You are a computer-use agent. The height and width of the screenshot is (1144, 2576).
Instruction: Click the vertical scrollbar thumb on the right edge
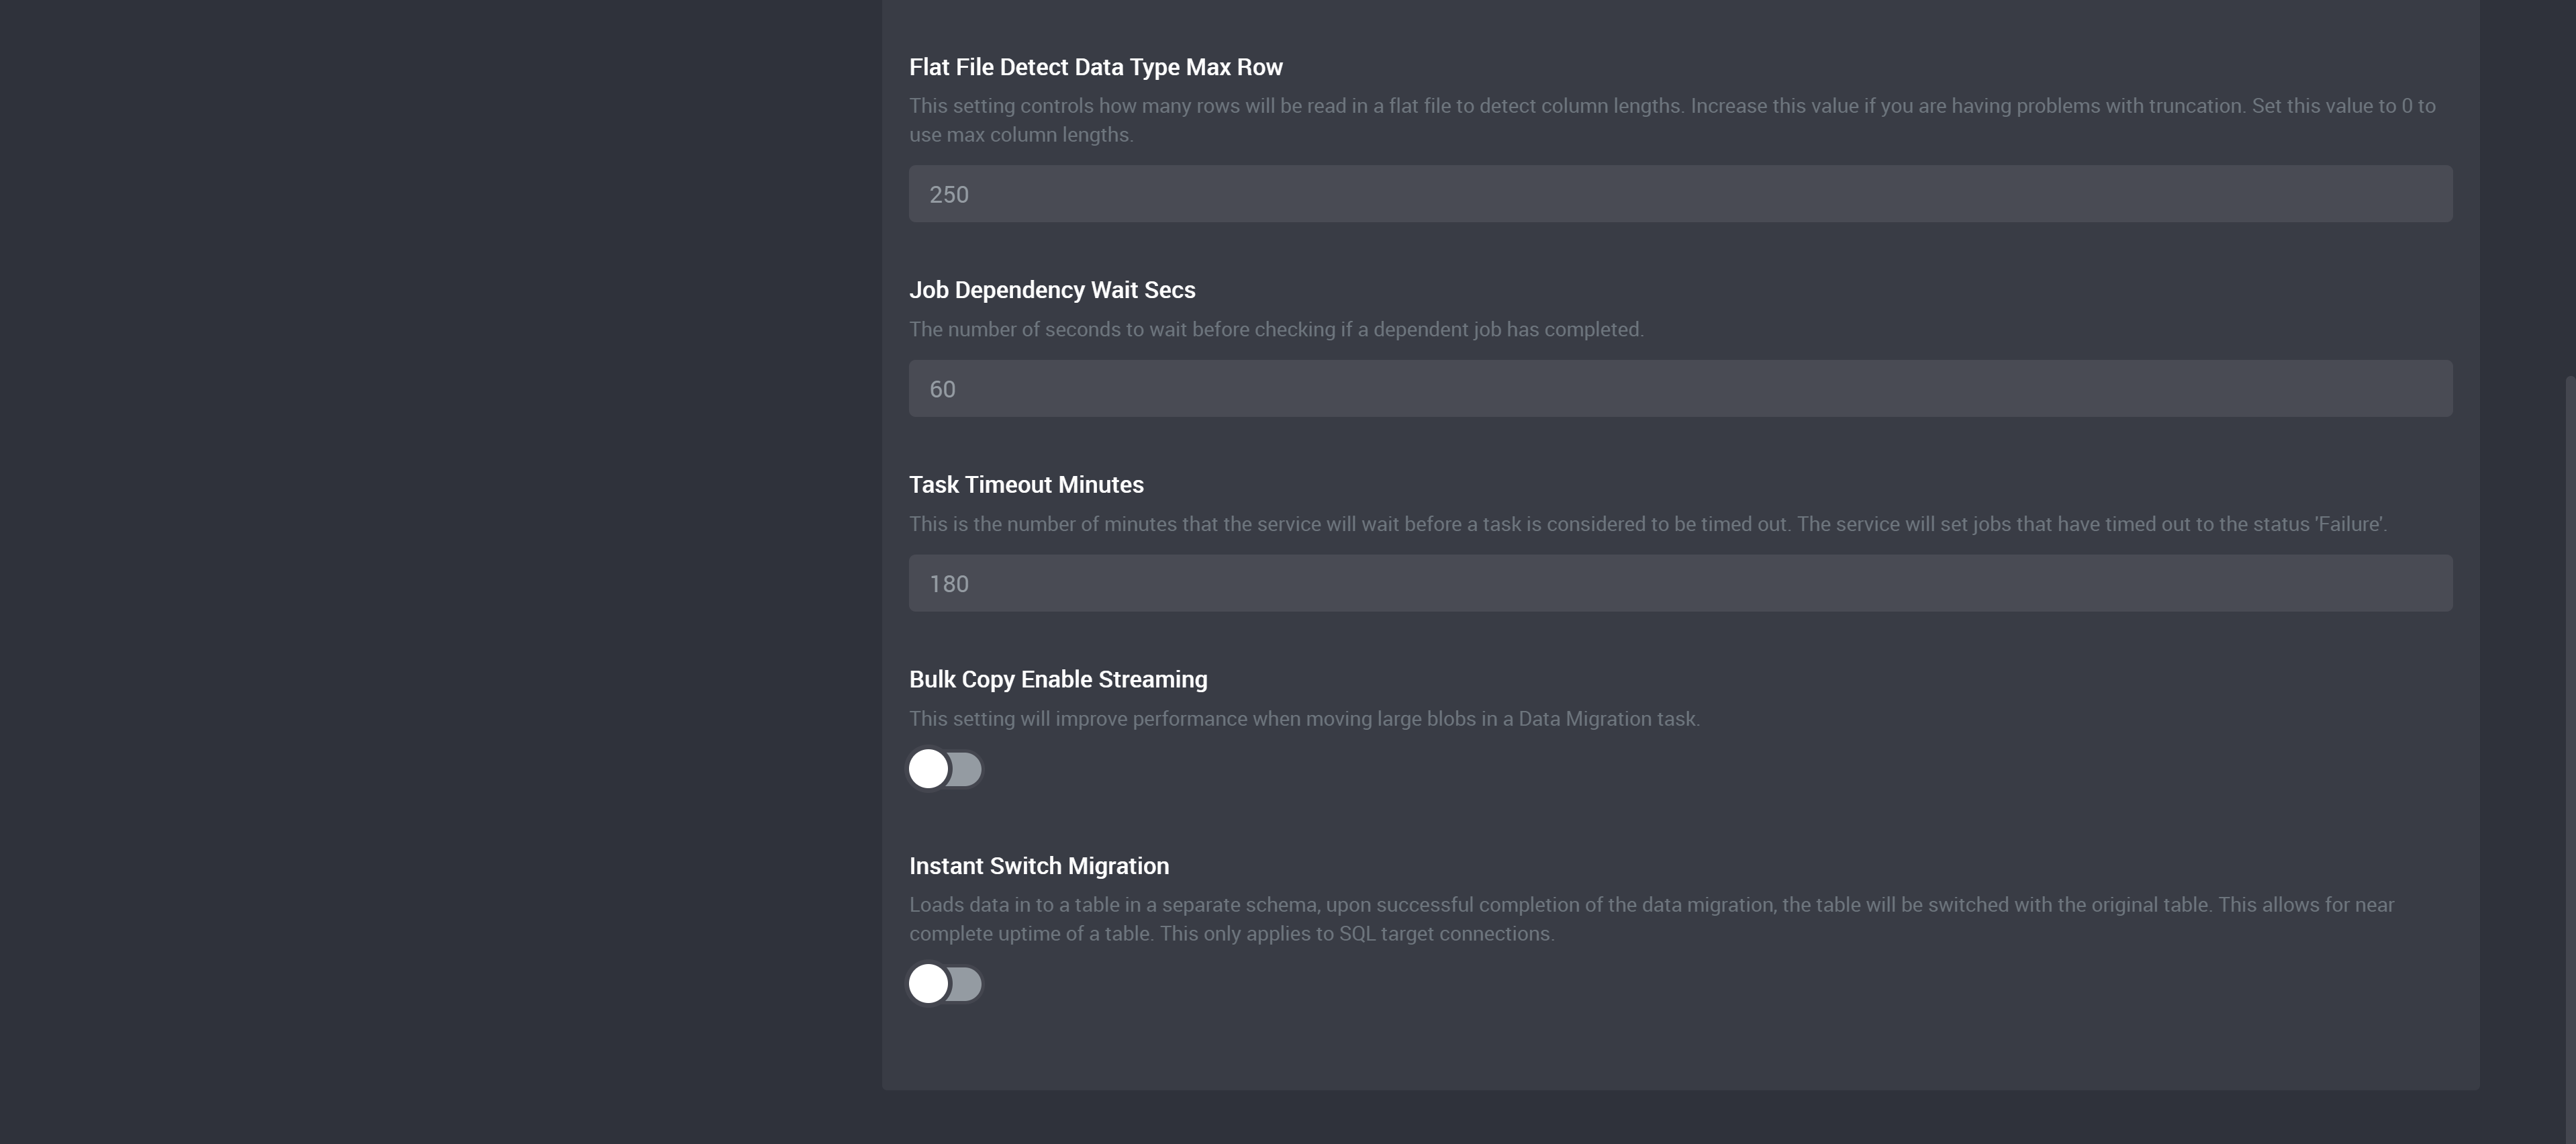tap(2570, 760)
